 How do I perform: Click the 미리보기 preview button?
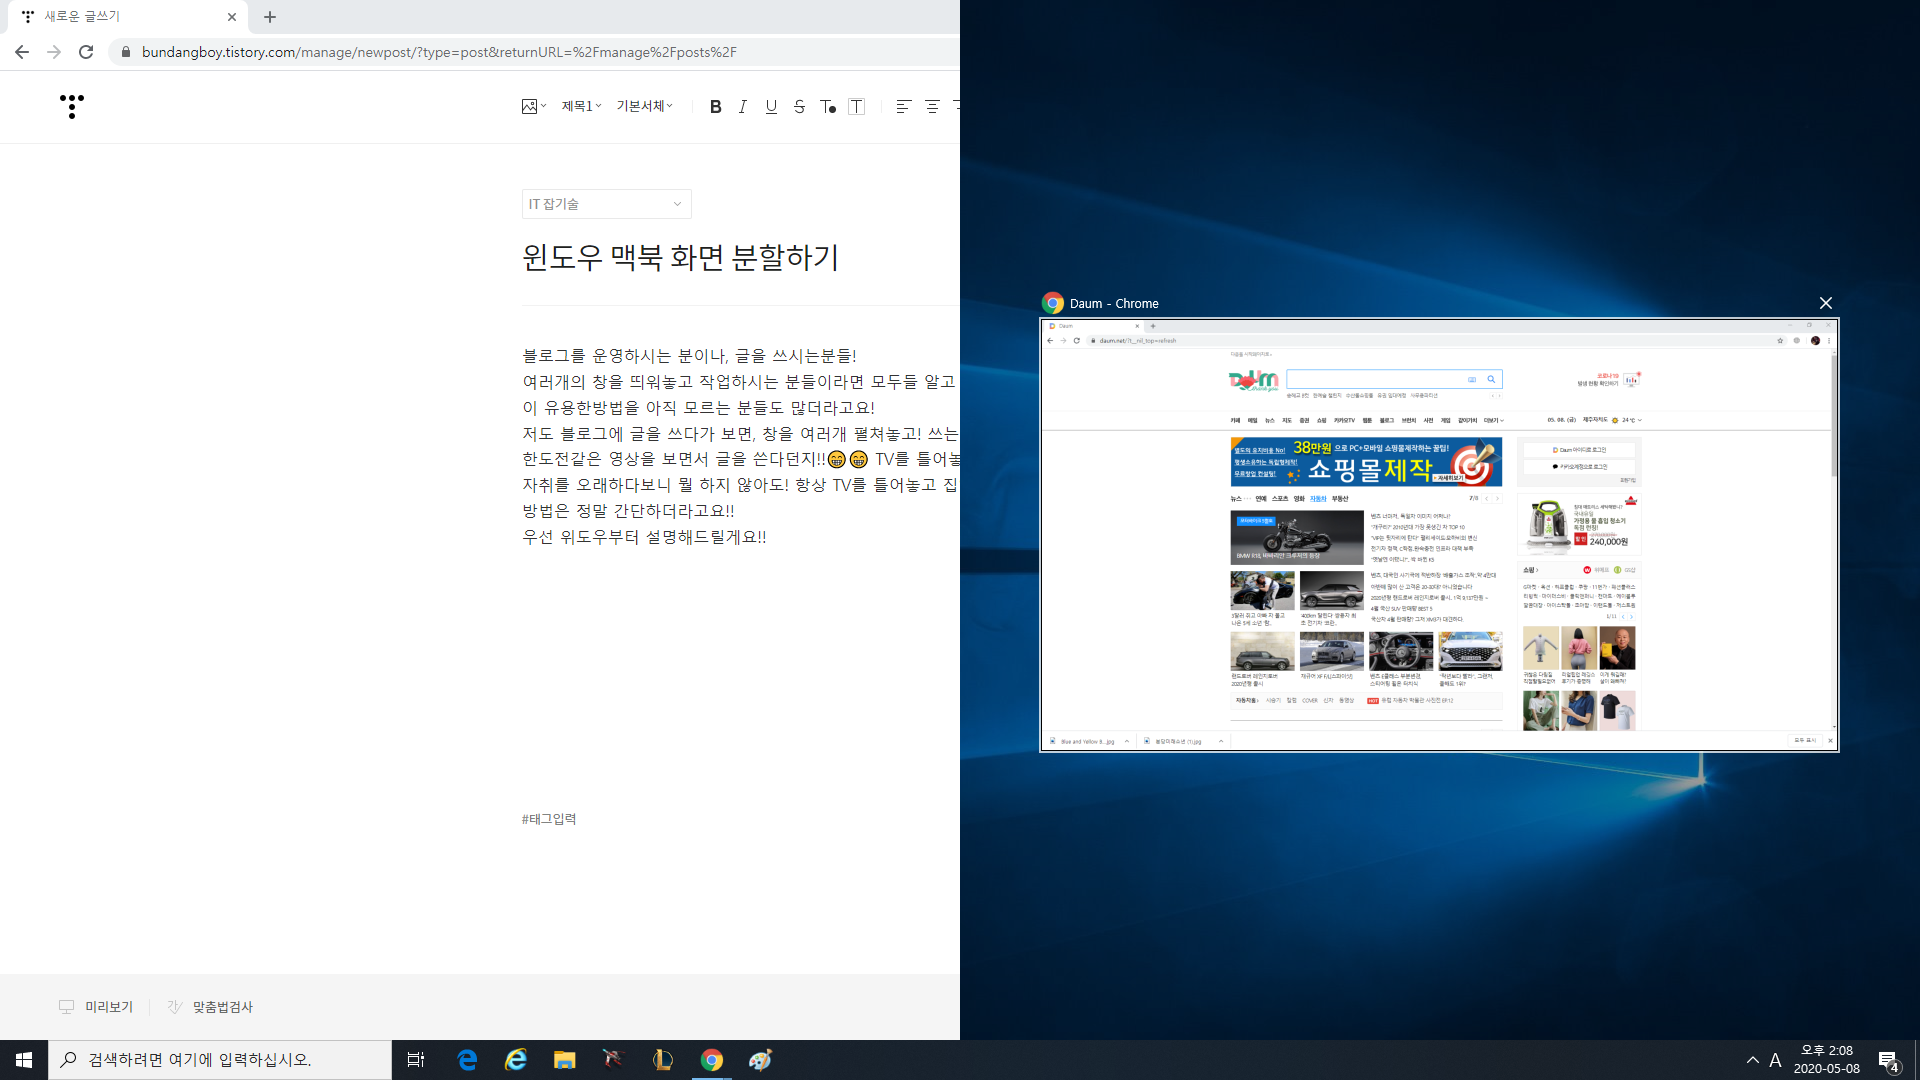96,1007
